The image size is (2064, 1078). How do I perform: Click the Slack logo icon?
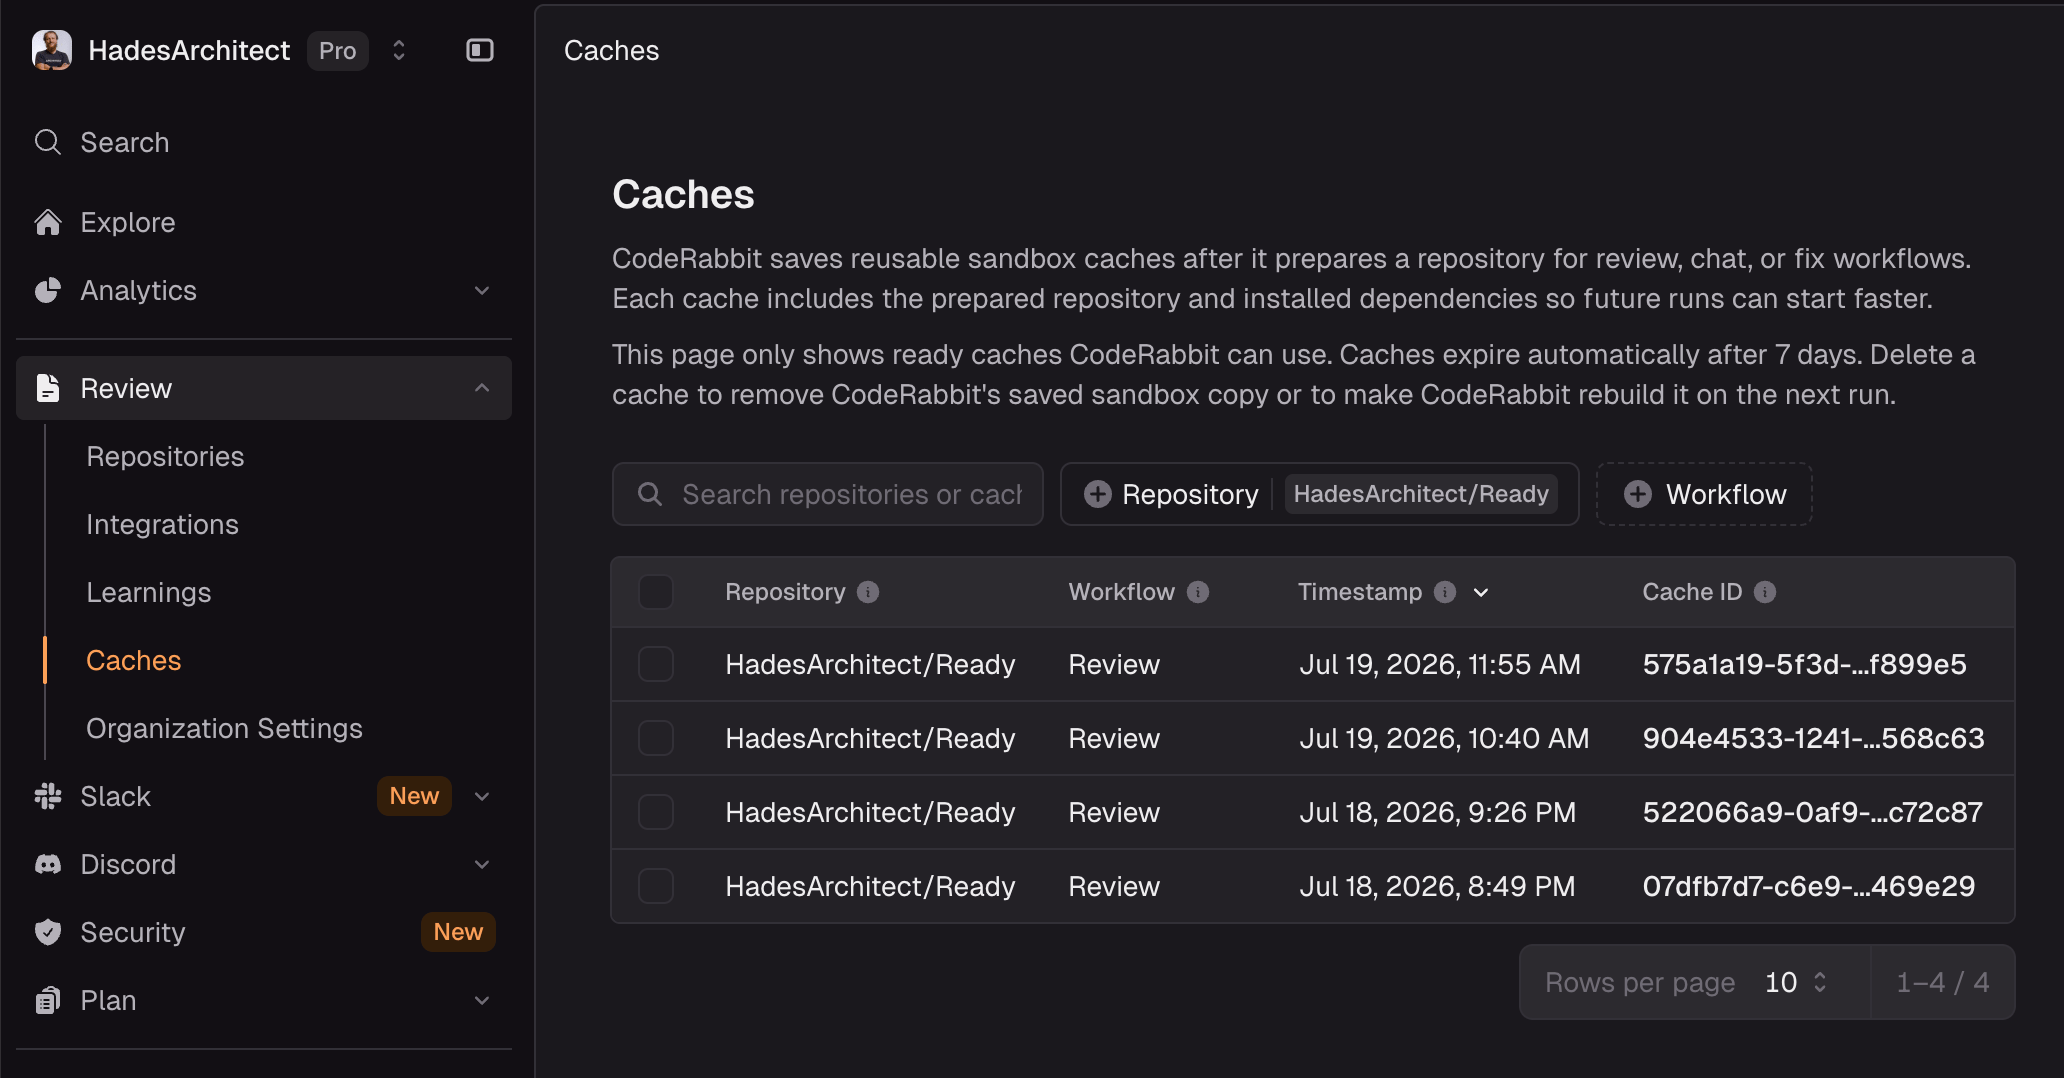[48, 796]
